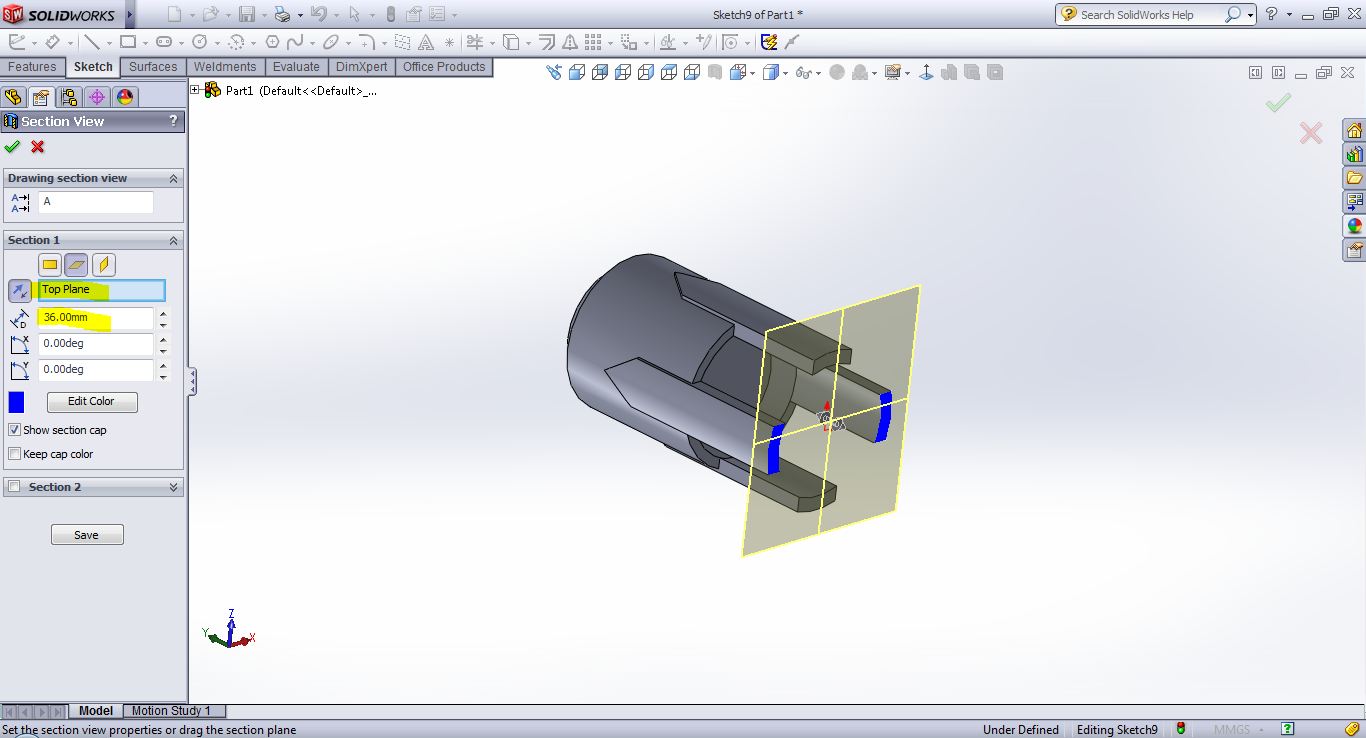
Task: Cancel Section View with the red X
Action: [38, 147]
